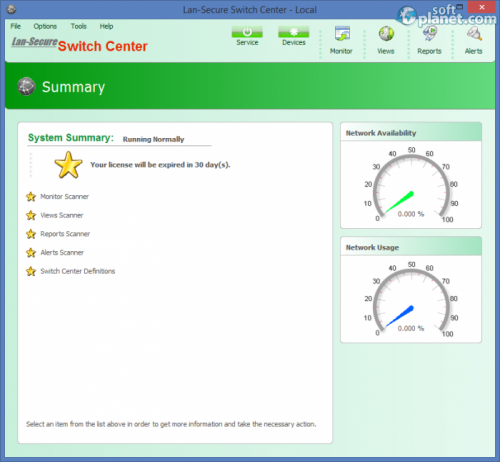Click star icon beside Views Scanner
The width and height of the screenshot is (500, 462).
tap(31, 215)
